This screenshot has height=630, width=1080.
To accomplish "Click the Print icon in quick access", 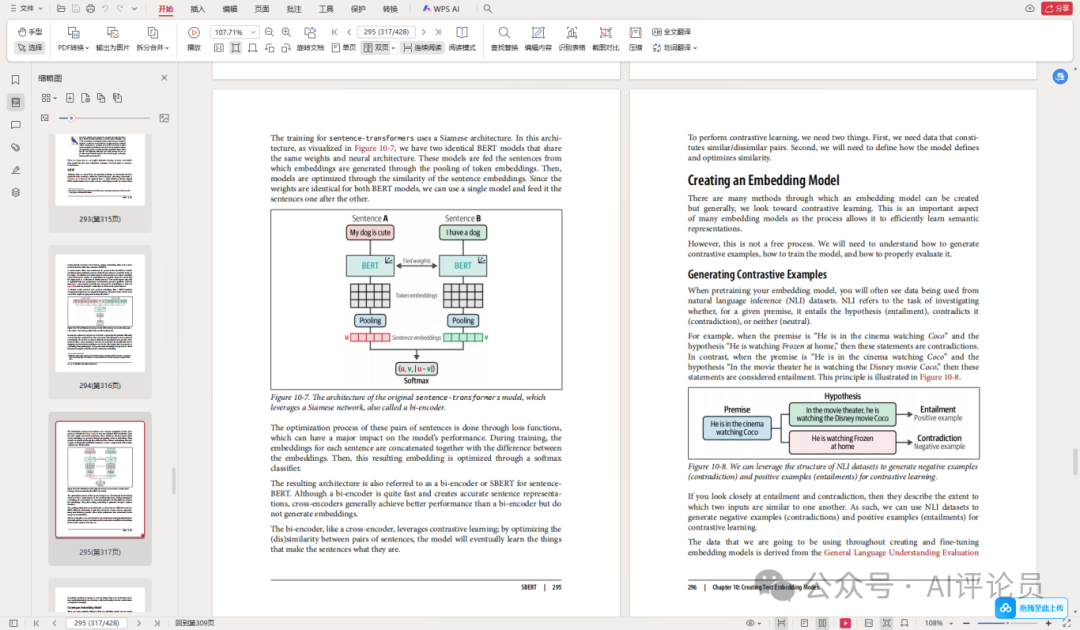I will click(x=90, y=8).
